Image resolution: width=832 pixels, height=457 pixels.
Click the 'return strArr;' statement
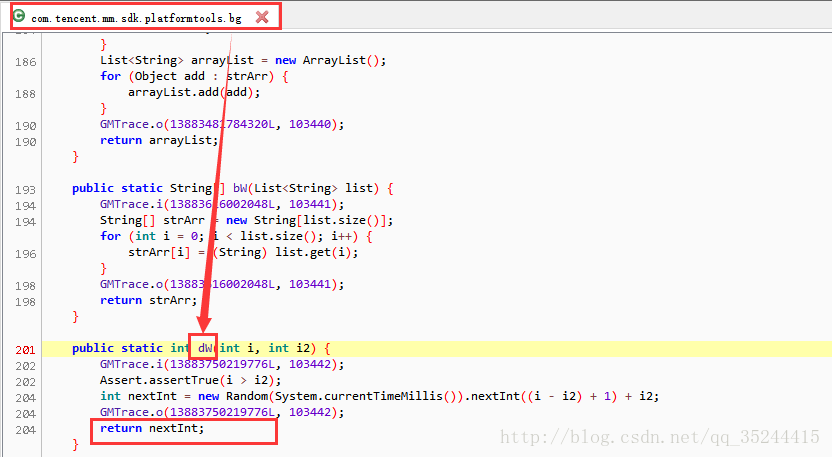coord(148,300)
